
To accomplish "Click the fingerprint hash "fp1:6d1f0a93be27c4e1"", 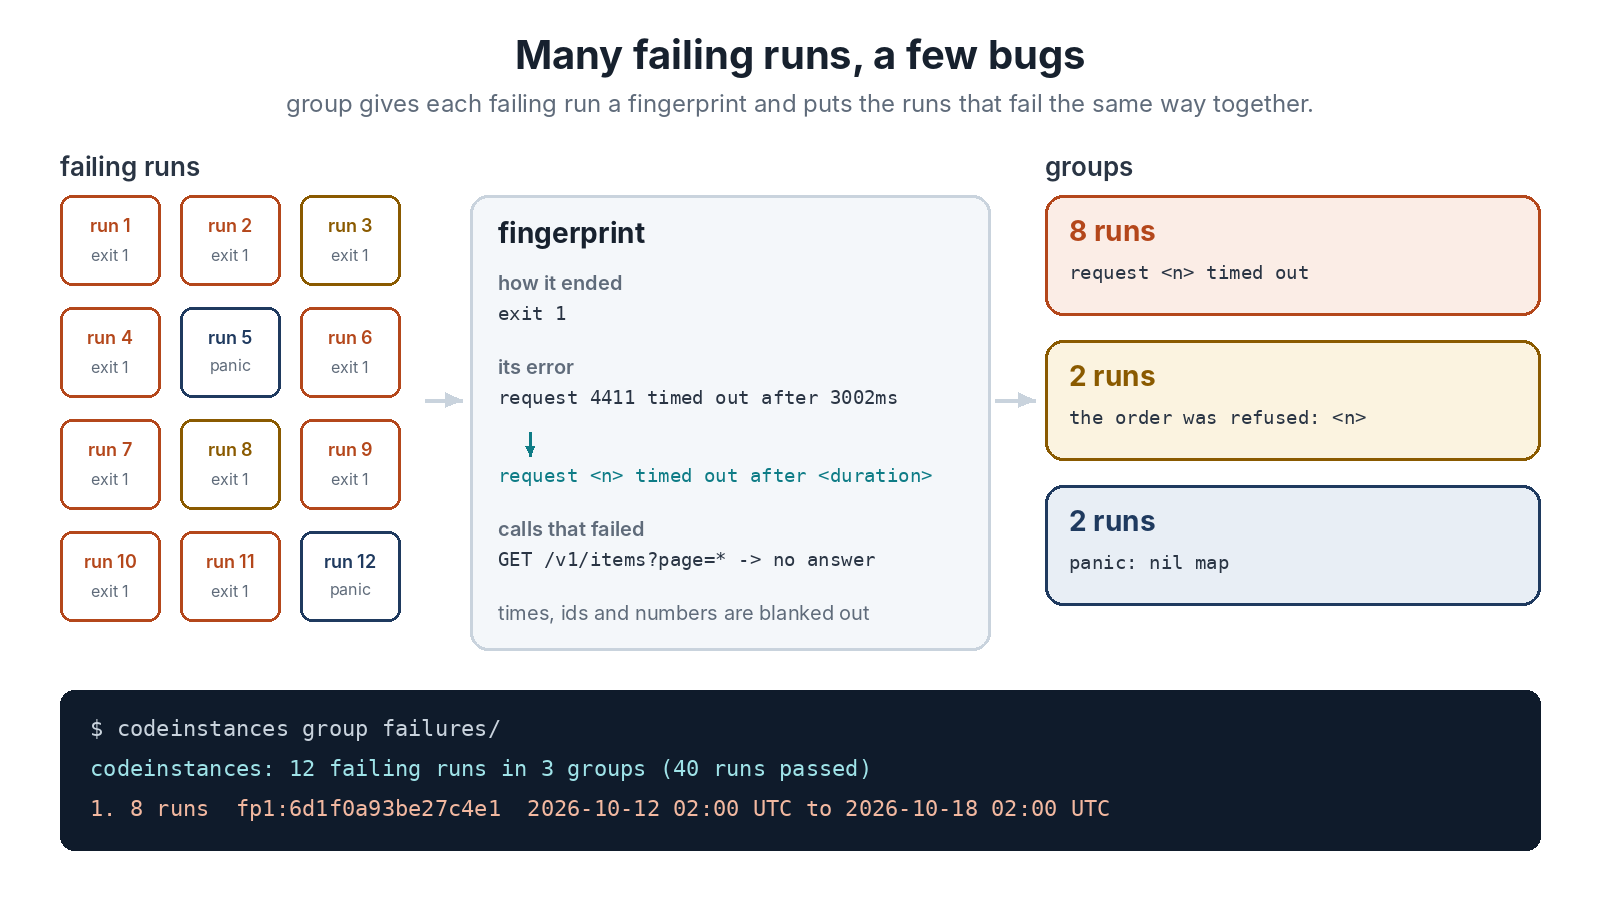I will coord(369,809).
